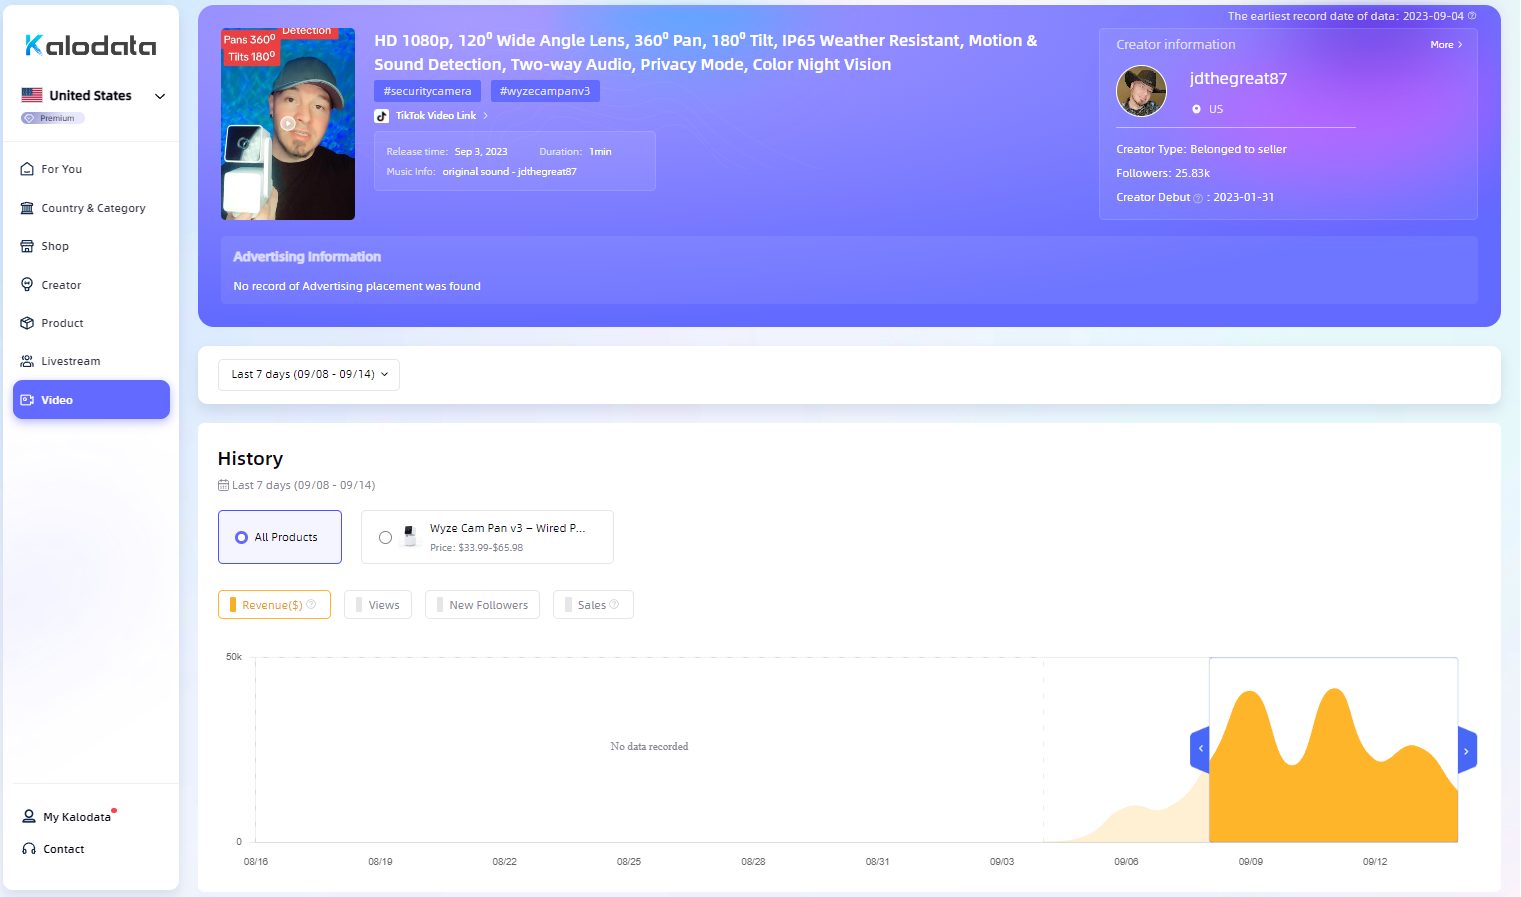Toggle the New Followers metric
This screenshot has height=897, width=1521.
point(482,605)
